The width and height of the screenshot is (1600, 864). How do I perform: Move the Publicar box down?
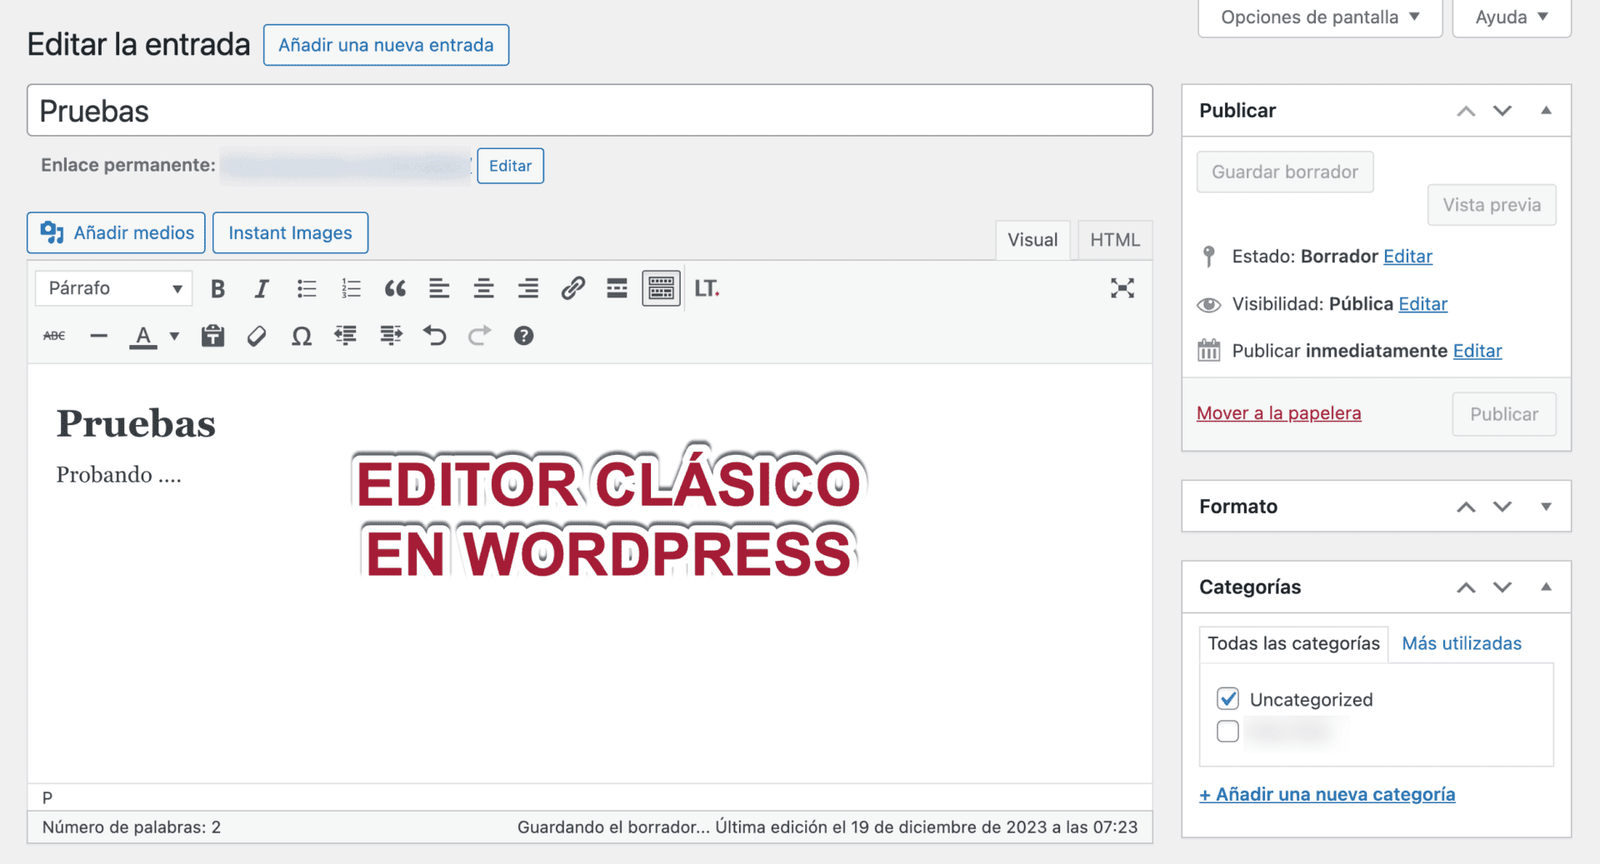(1502, 111)
